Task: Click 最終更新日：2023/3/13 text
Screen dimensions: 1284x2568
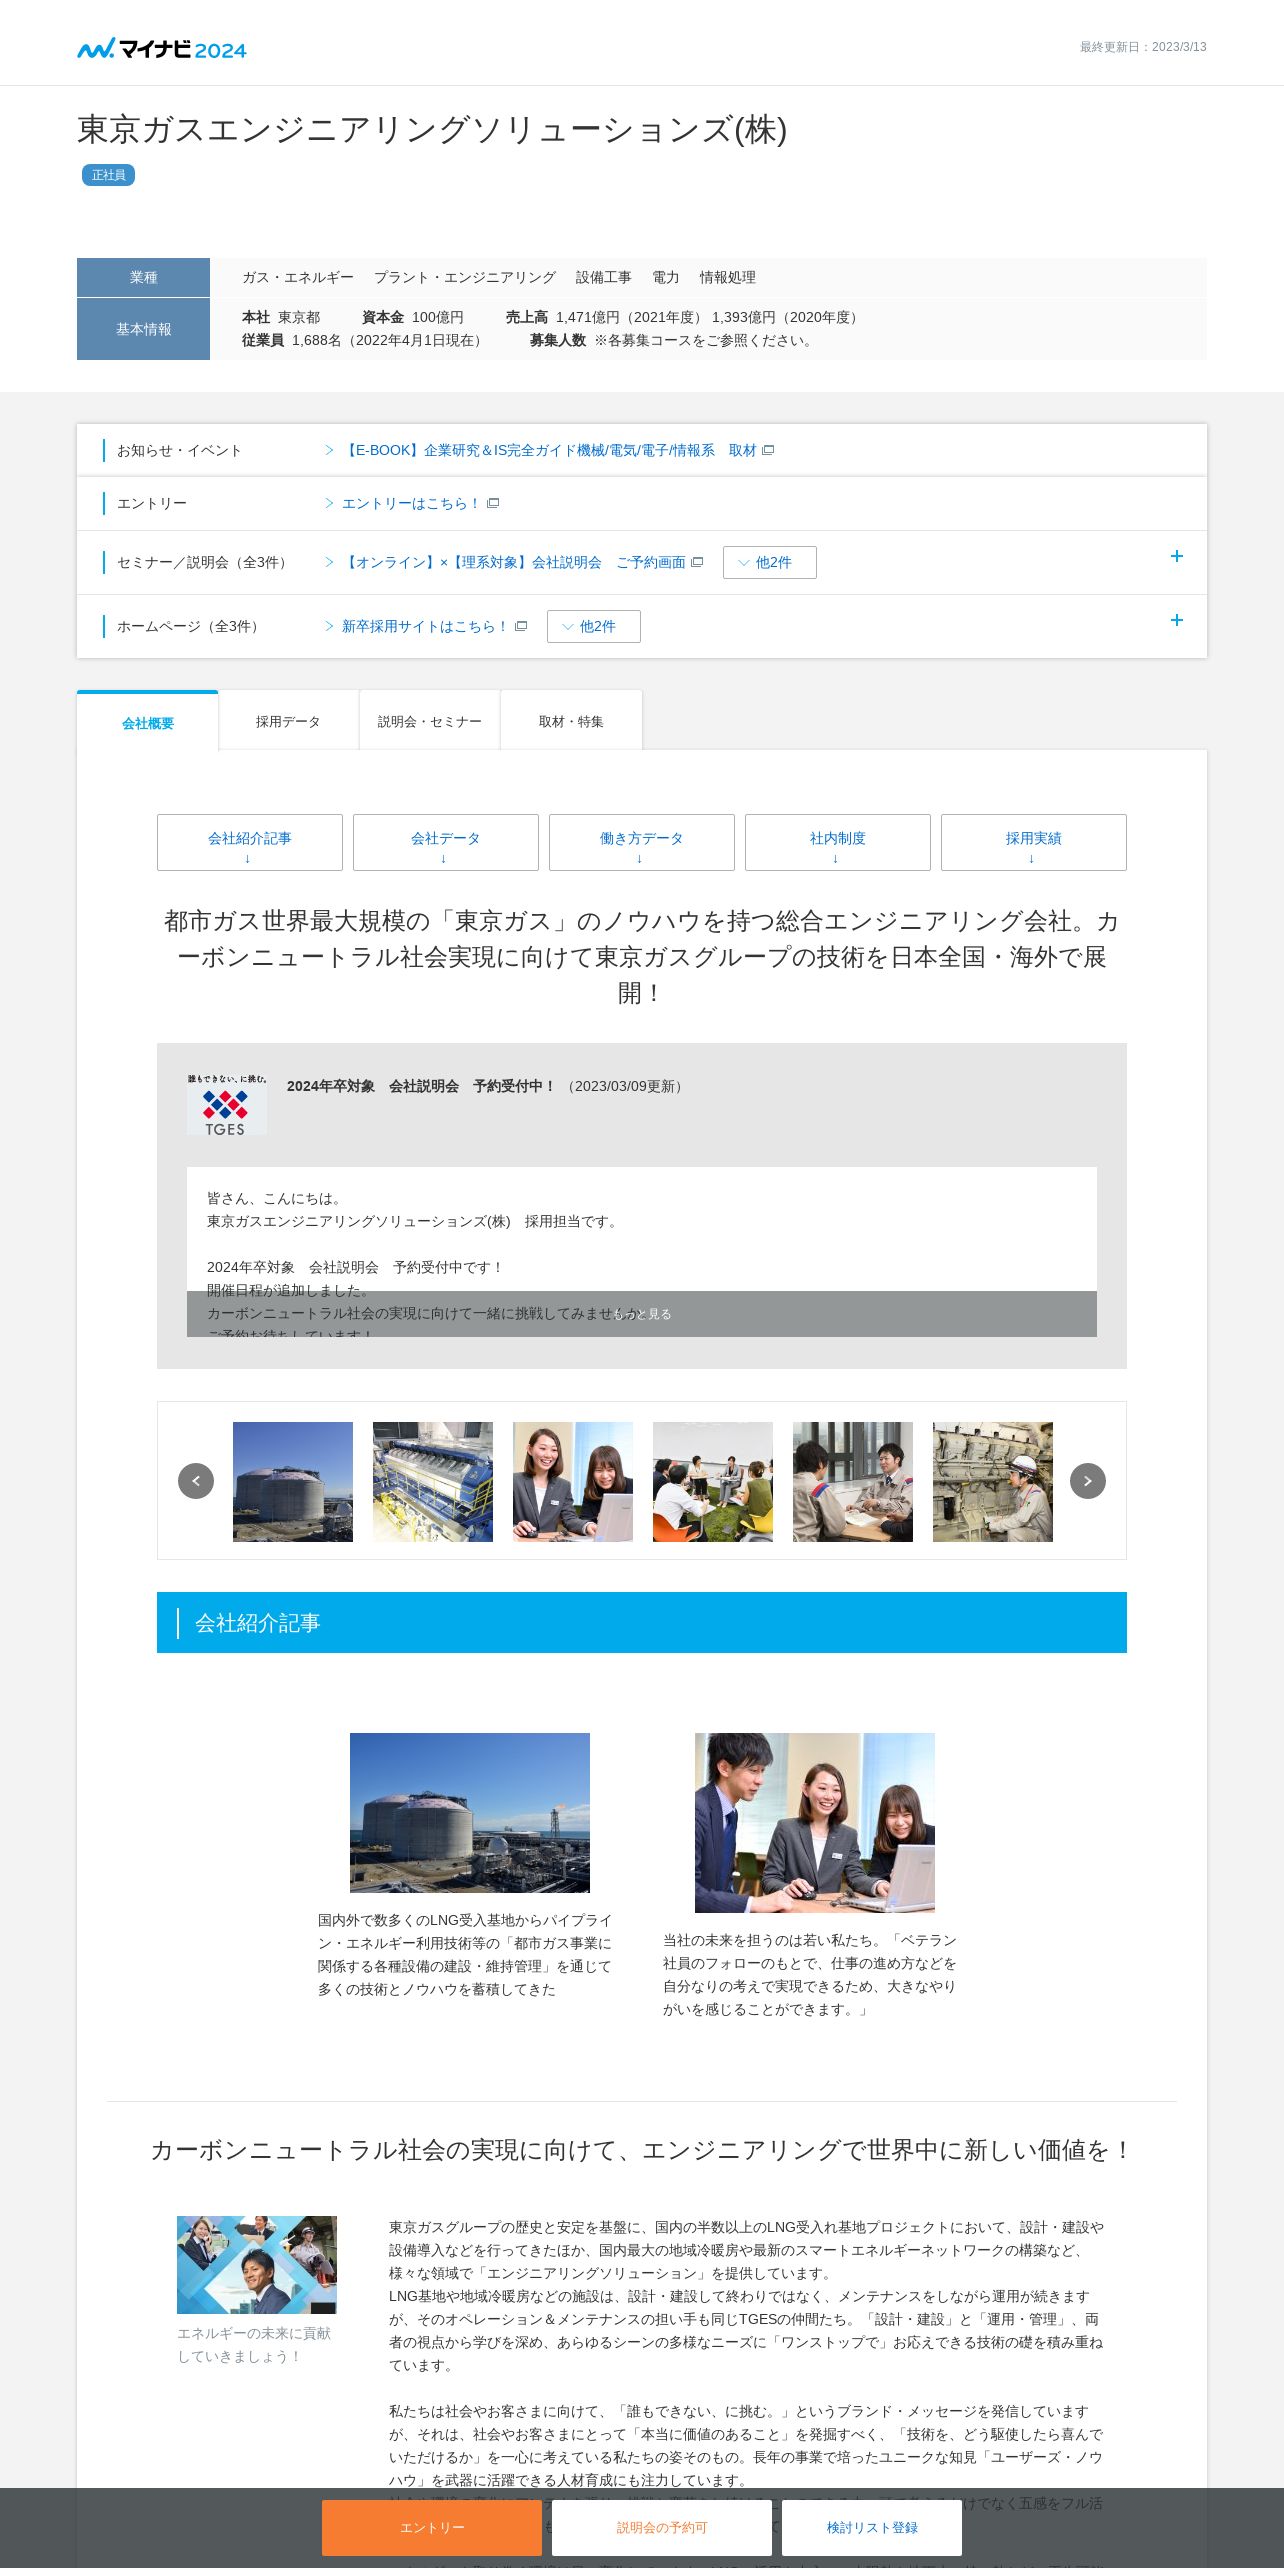Action: pos(1143,47)
